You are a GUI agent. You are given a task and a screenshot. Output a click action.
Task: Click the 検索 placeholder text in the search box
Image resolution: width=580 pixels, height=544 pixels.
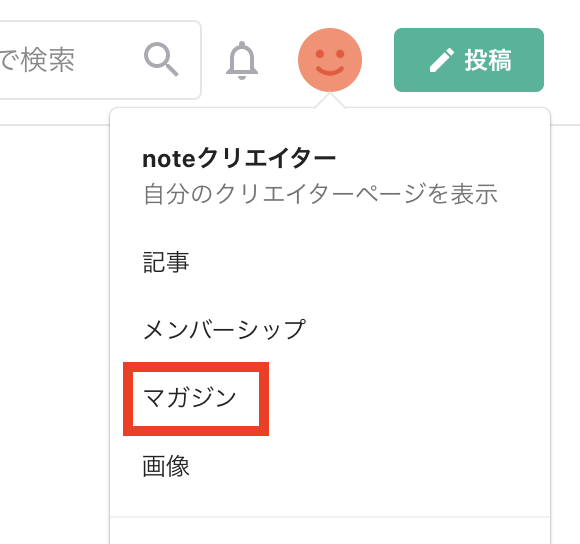[48, 60]
